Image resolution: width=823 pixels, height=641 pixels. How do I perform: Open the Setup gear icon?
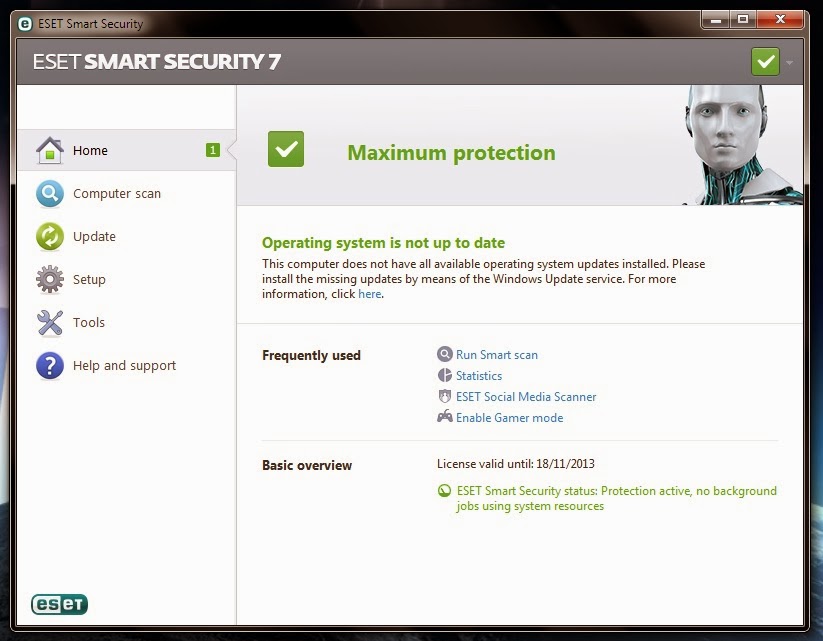pyautogui.click(x=50, y=279)
